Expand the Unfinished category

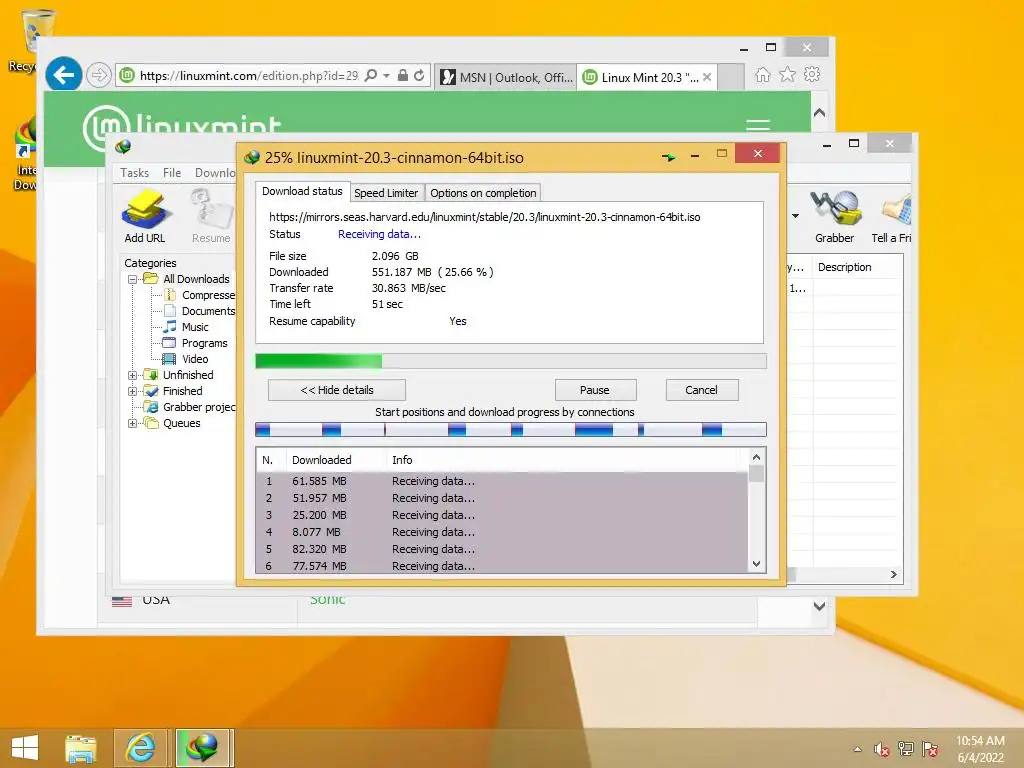133,376
